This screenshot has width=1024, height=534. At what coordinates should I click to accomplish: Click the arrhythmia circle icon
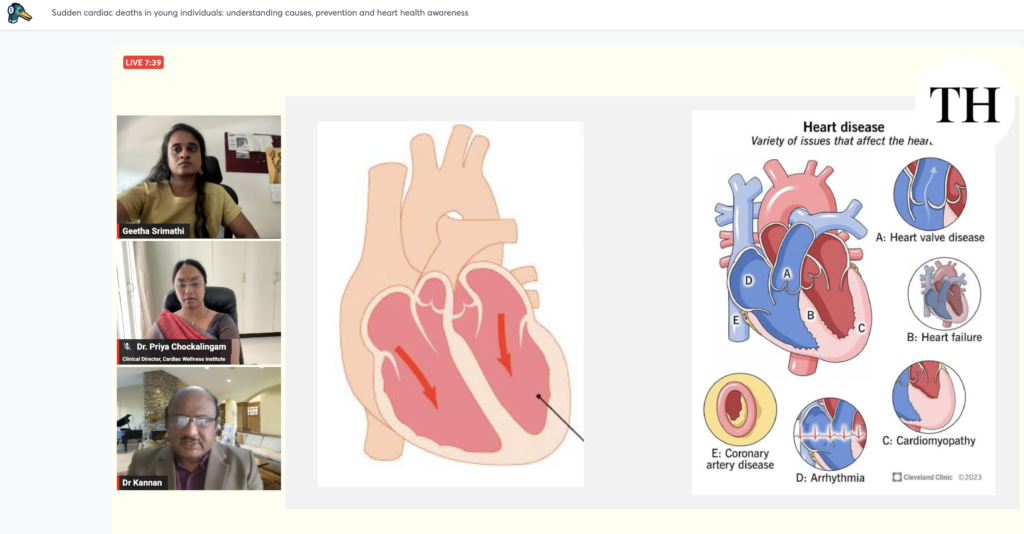click(830, 434)
